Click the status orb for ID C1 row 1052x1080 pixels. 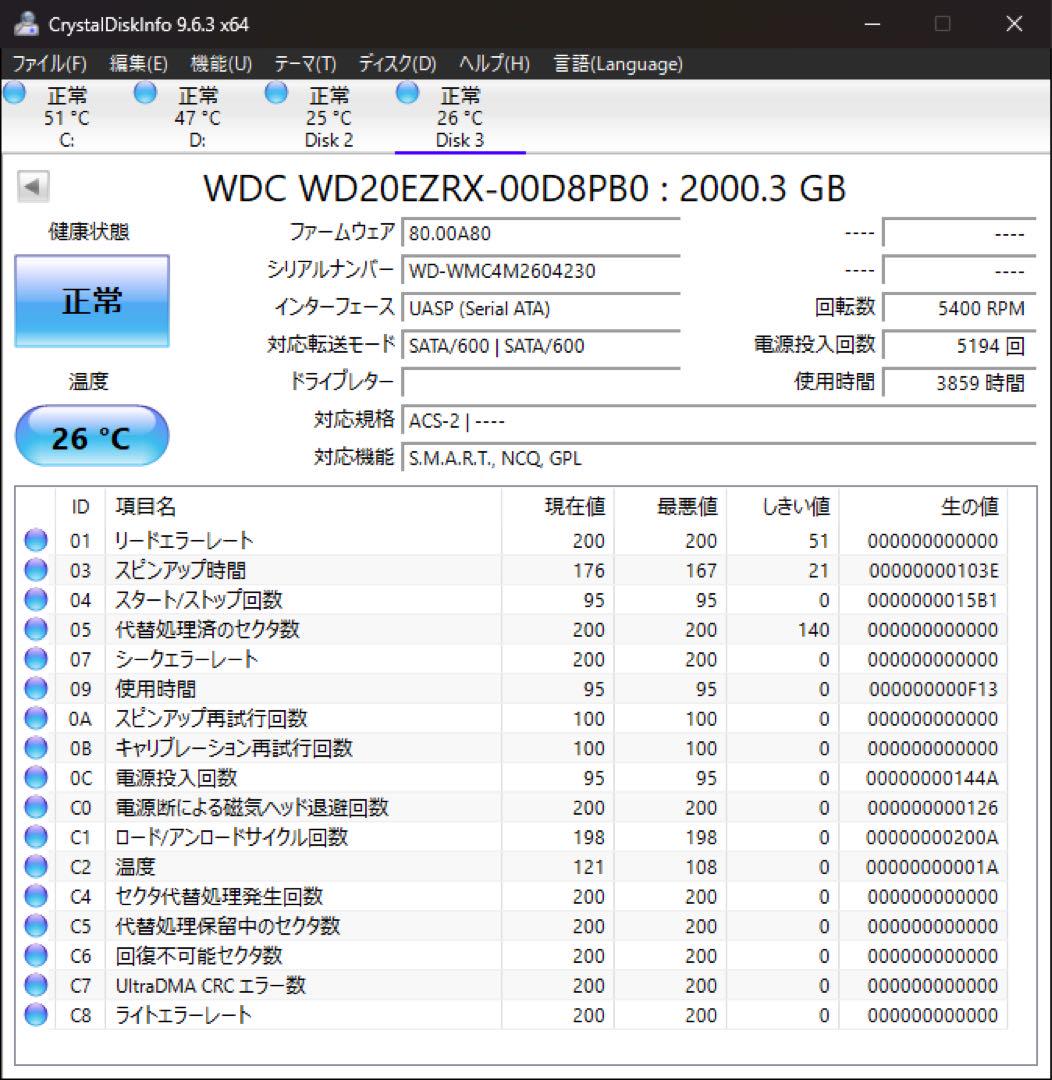36,837
